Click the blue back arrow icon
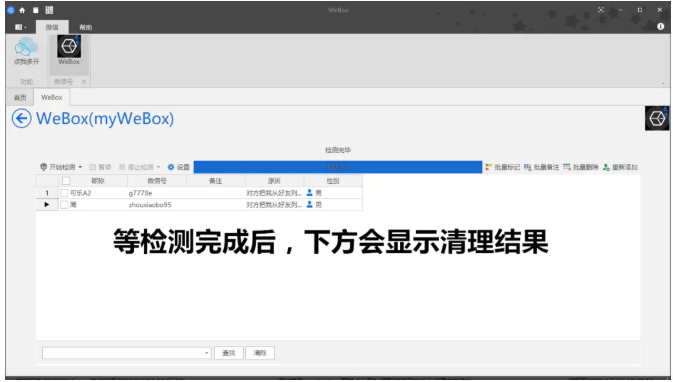The height and width of the screenshot is (382, 673). point(21,118)
